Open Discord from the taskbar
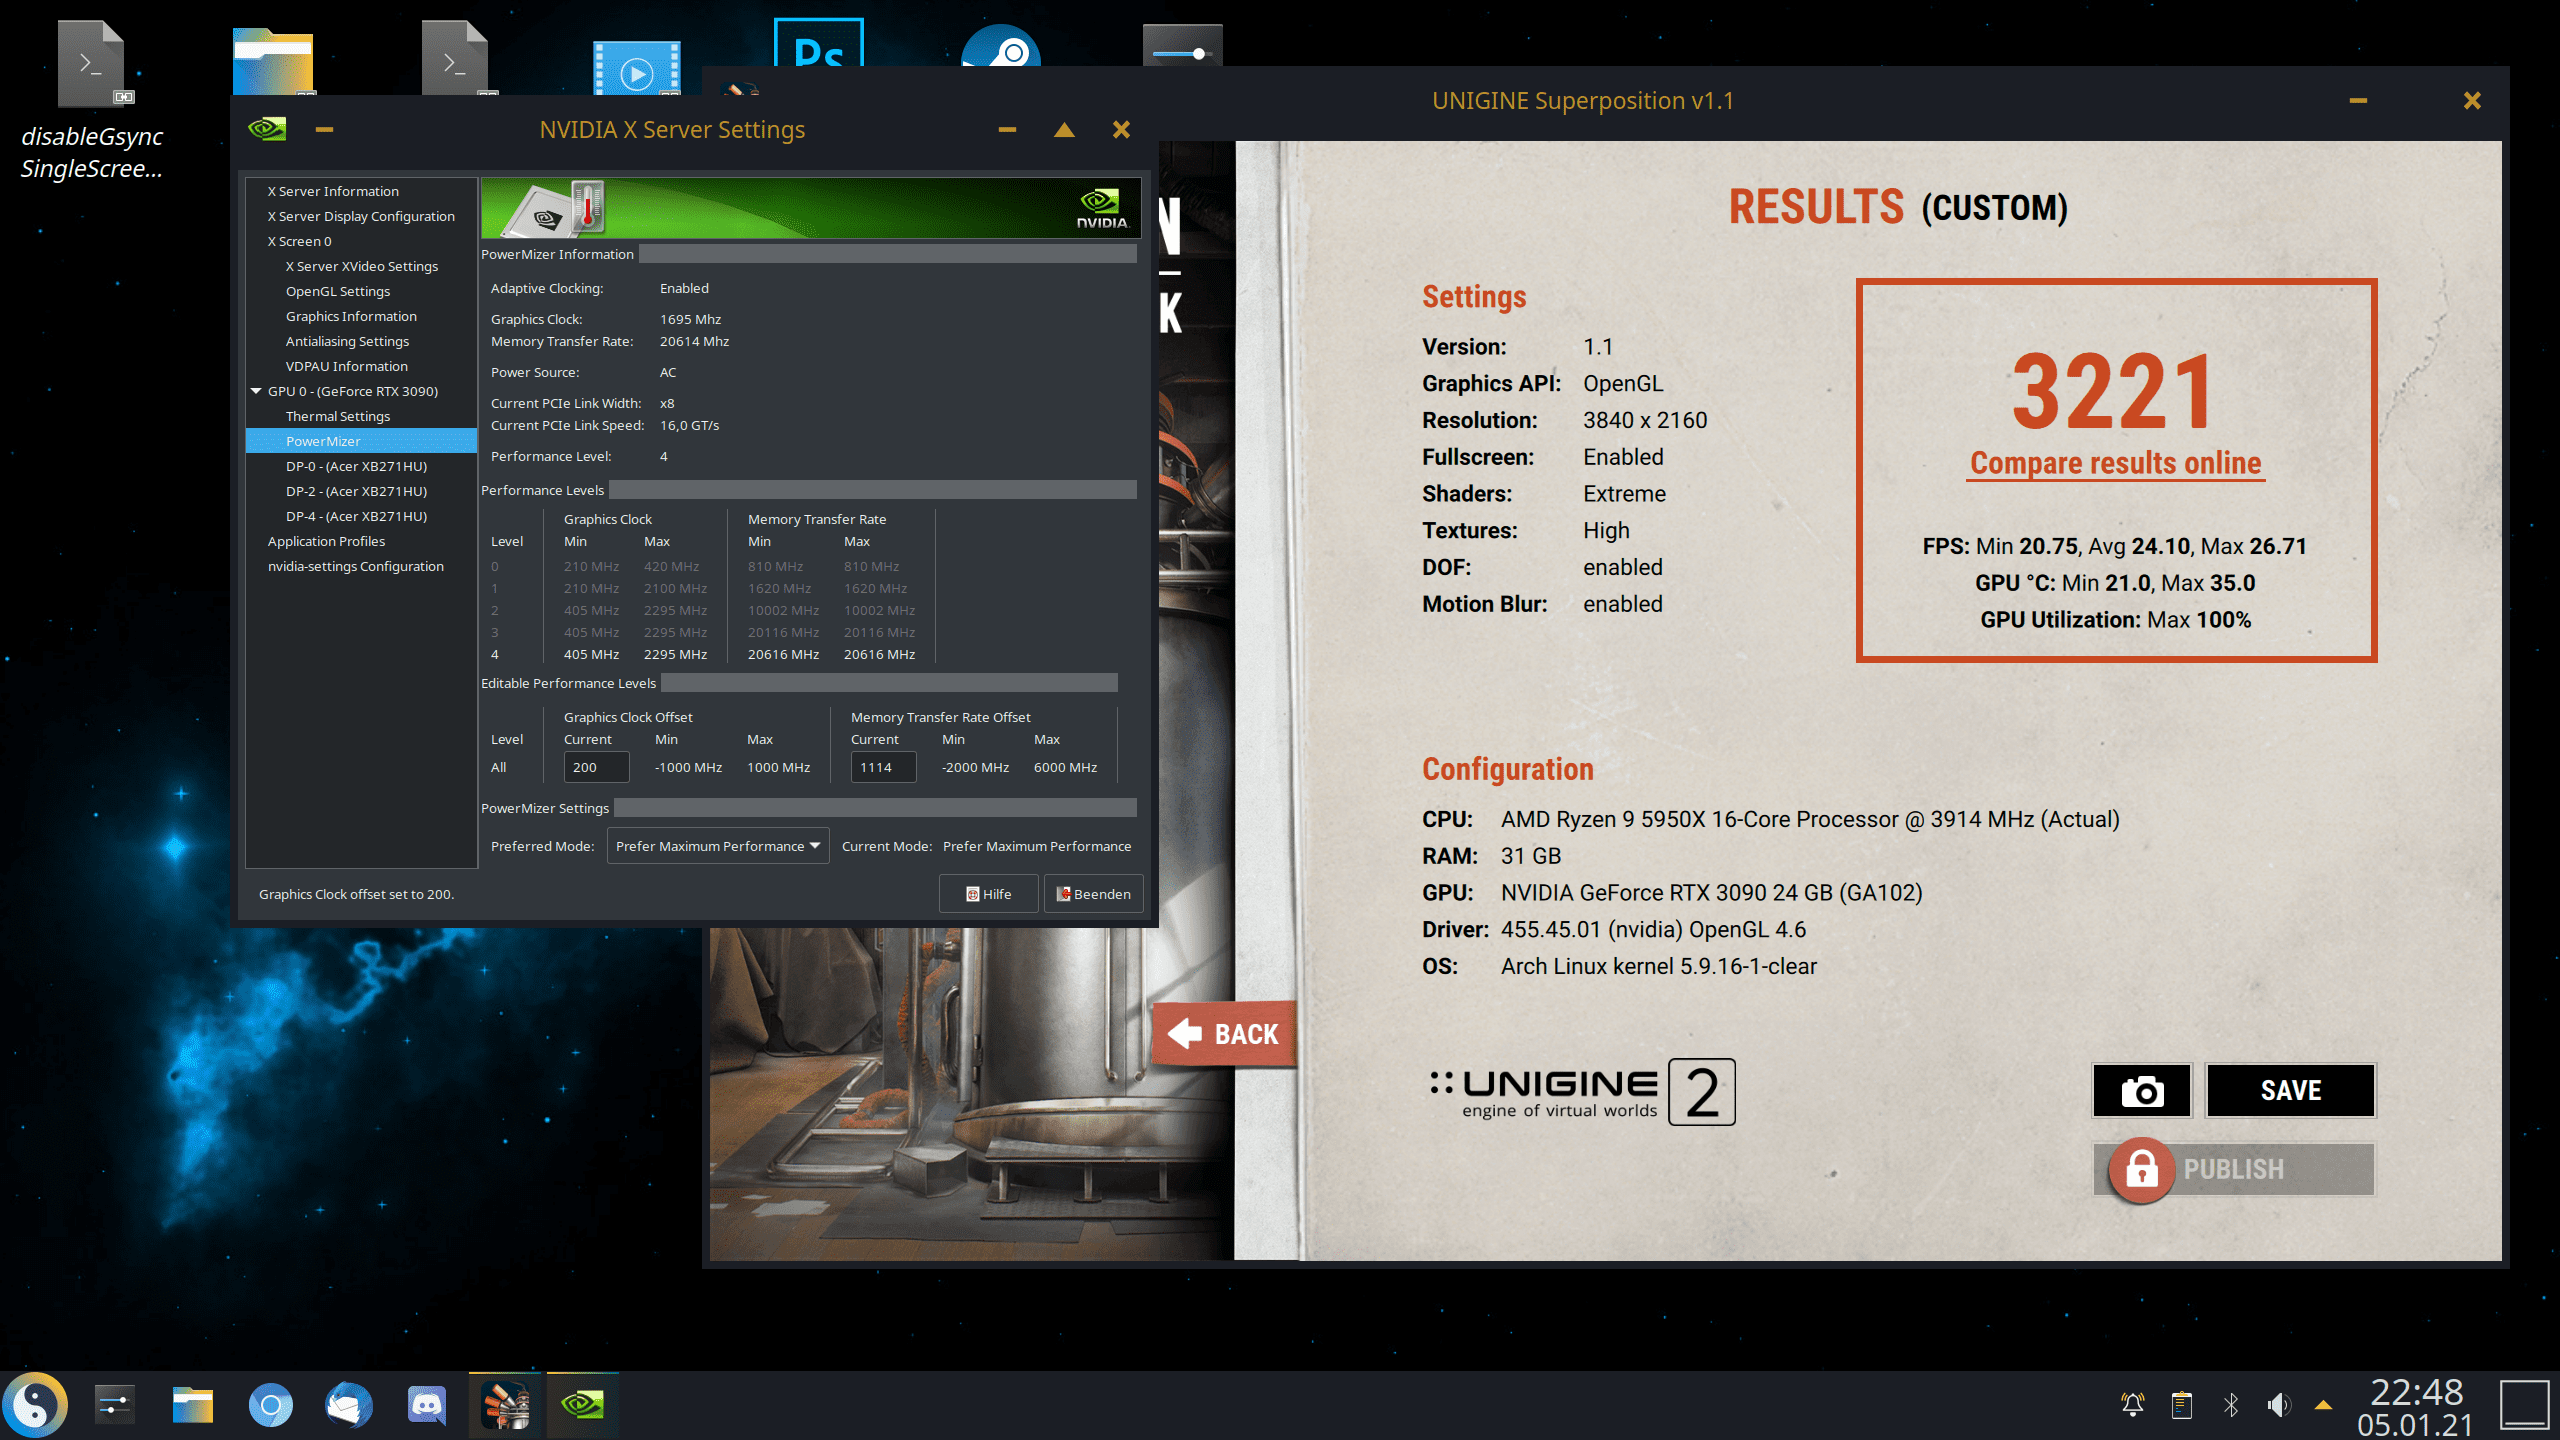Viewport: 2560px width, 1440px height. click(427, 1405)
